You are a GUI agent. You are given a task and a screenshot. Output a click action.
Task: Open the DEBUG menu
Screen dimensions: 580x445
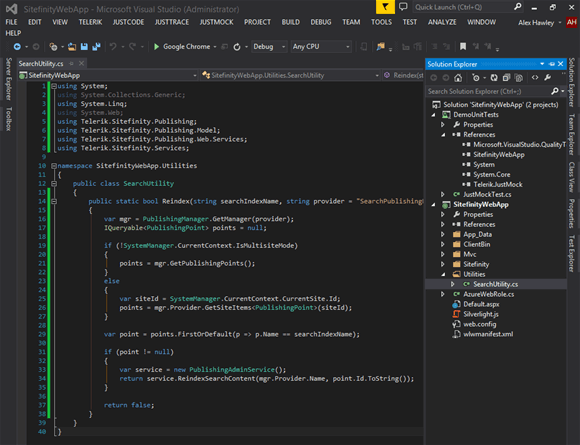[321, 22]
